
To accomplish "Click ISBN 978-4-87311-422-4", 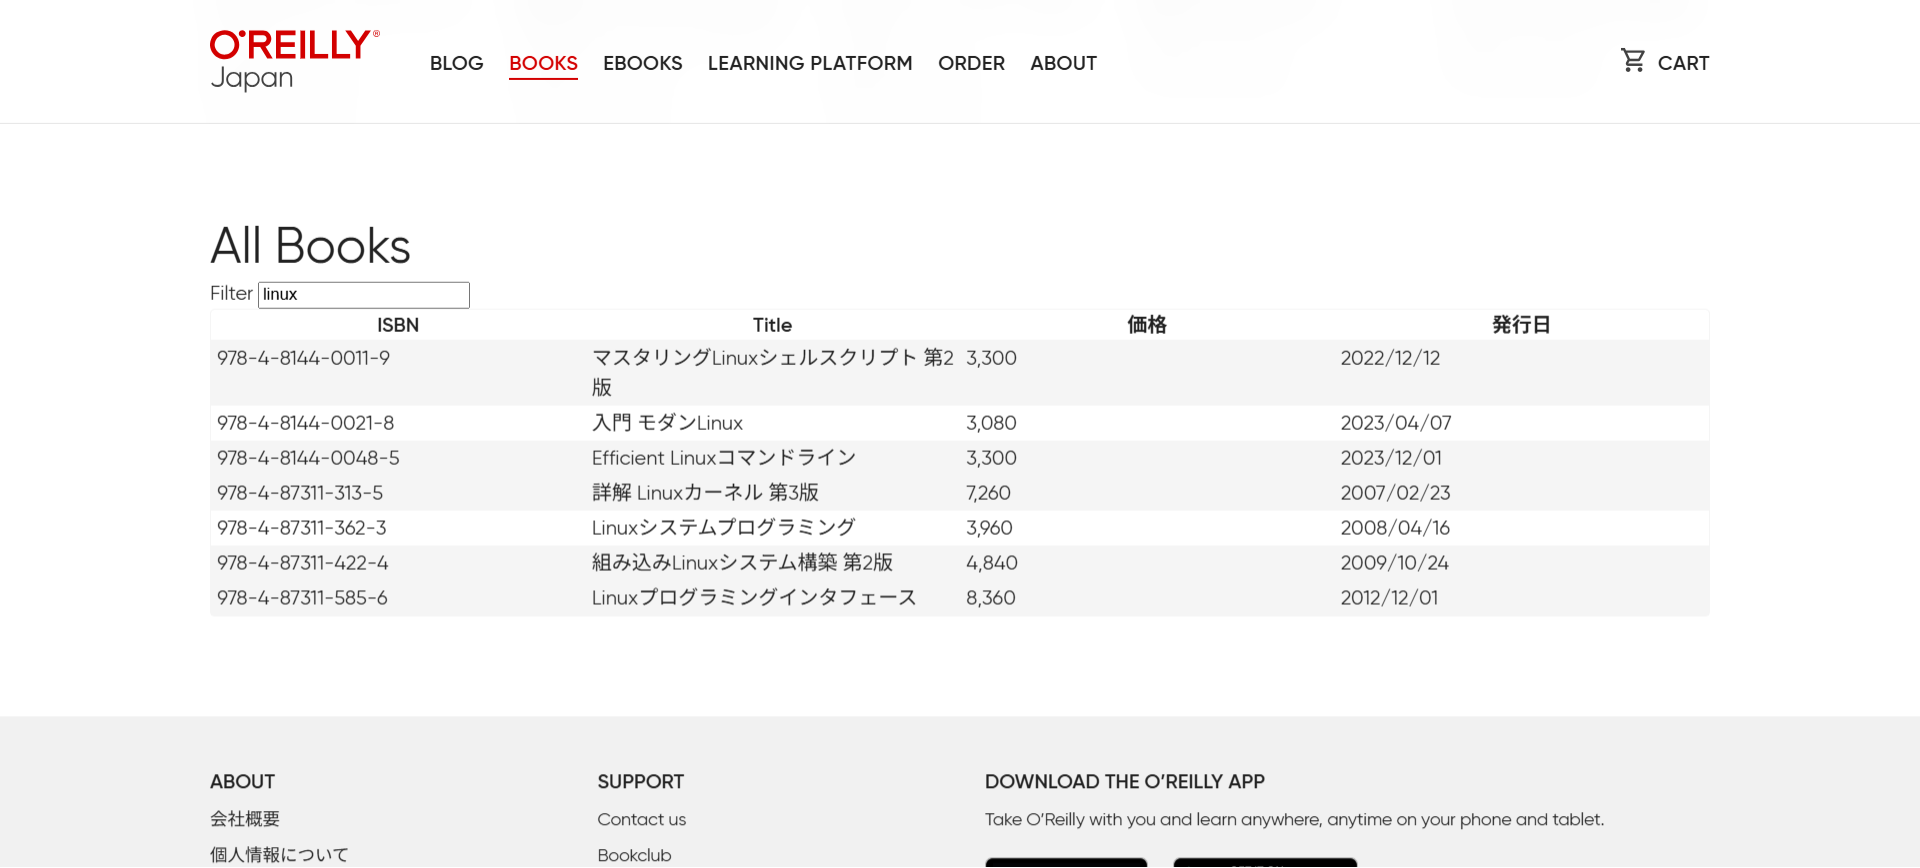I will (302, 563).
